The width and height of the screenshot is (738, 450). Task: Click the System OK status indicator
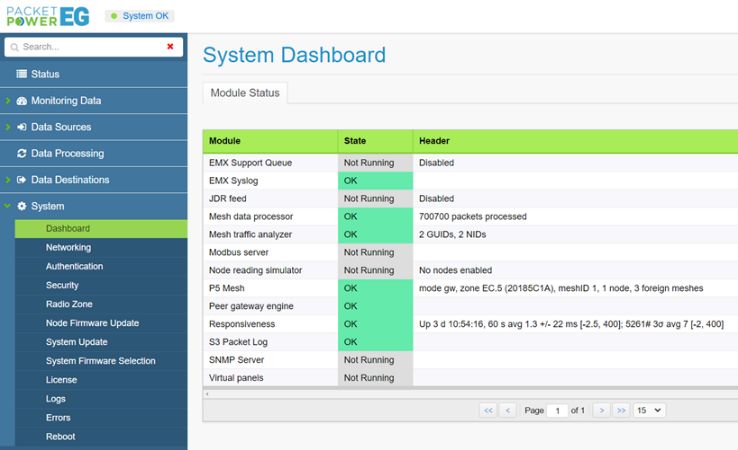(x=140, y=16)
